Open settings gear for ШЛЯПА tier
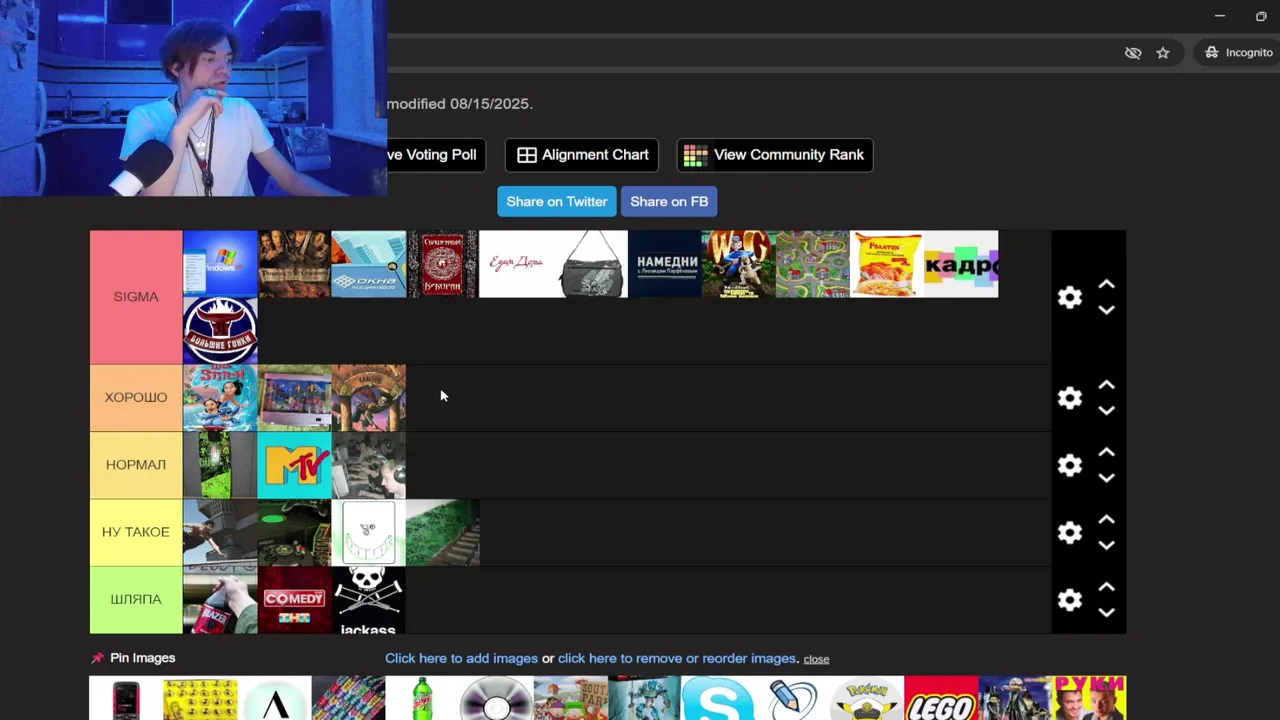Viewport: 1280px width, 720px height. (1070, 600)
